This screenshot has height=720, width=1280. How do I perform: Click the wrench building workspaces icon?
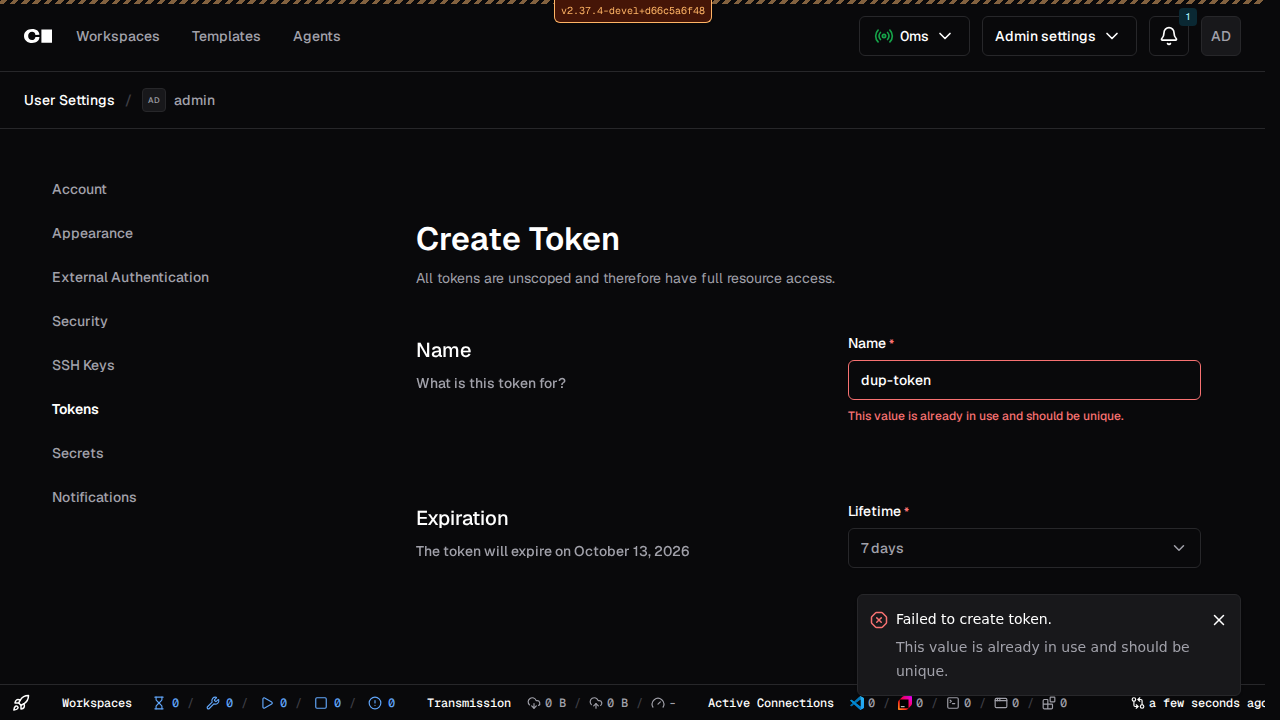click(212, 703)
